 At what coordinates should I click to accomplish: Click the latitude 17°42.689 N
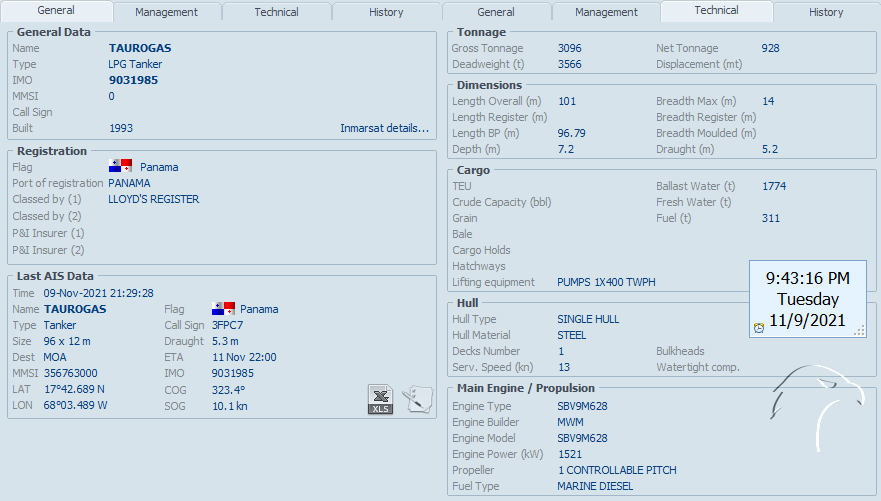pos(74,389)
